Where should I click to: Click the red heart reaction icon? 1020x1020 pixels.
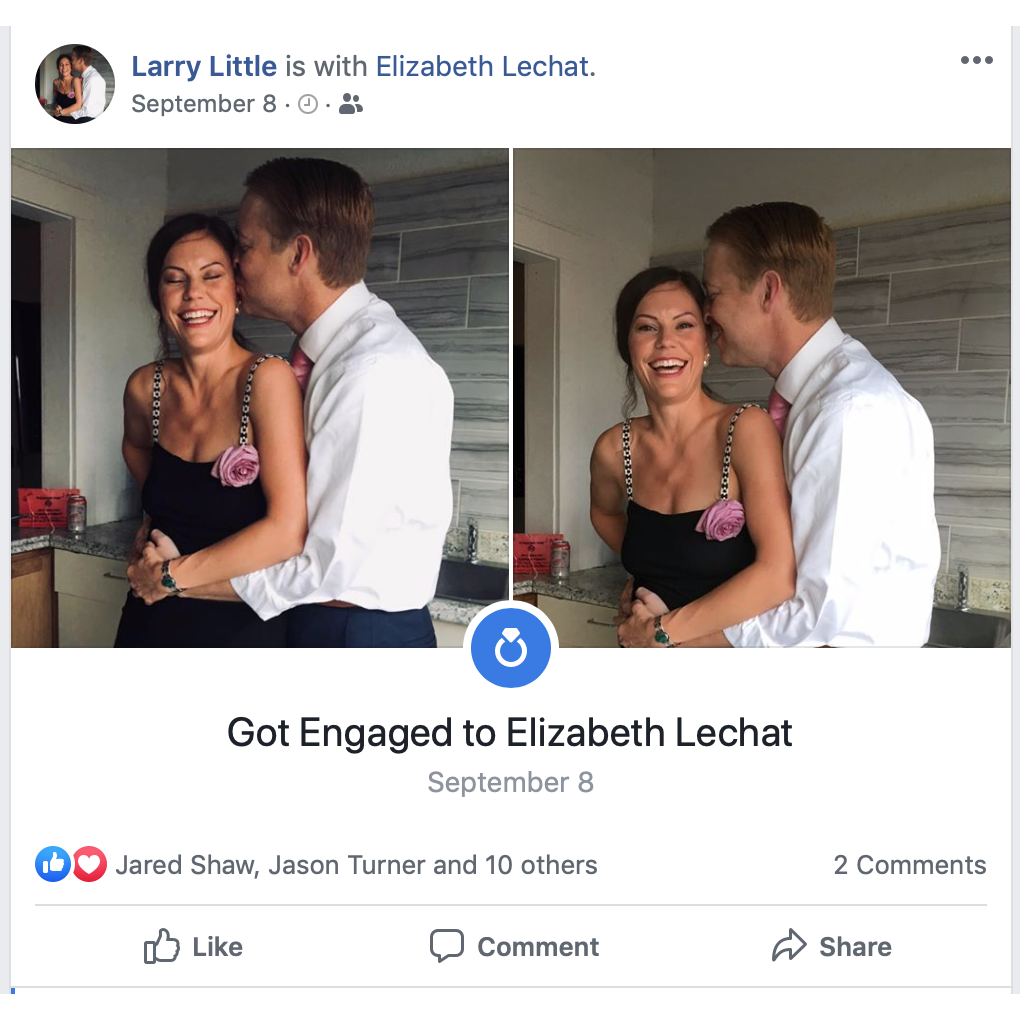coord(89,864)
